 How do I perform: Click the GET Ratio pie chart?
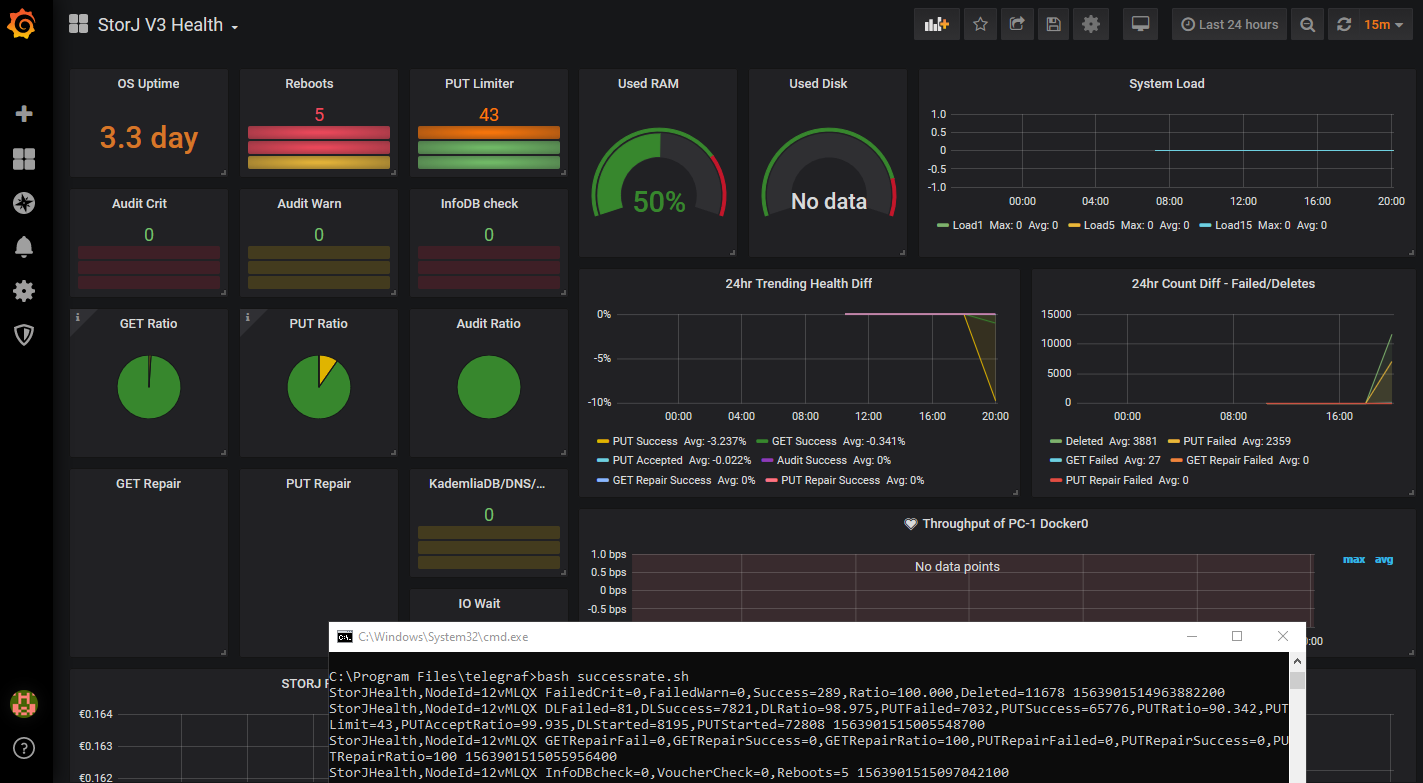149,387
